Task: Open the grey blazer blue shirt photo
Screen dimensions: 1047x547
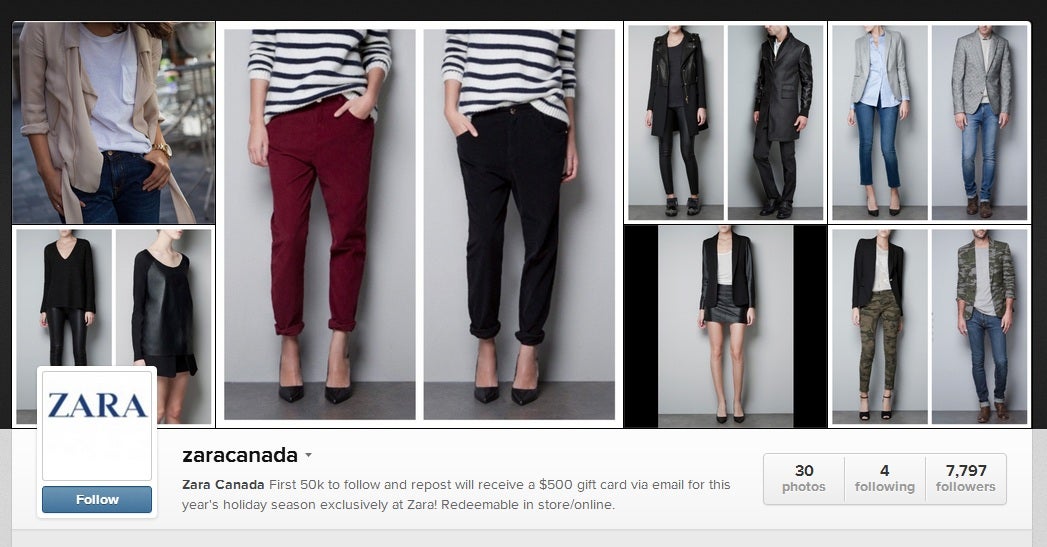Action: point(879,122)
